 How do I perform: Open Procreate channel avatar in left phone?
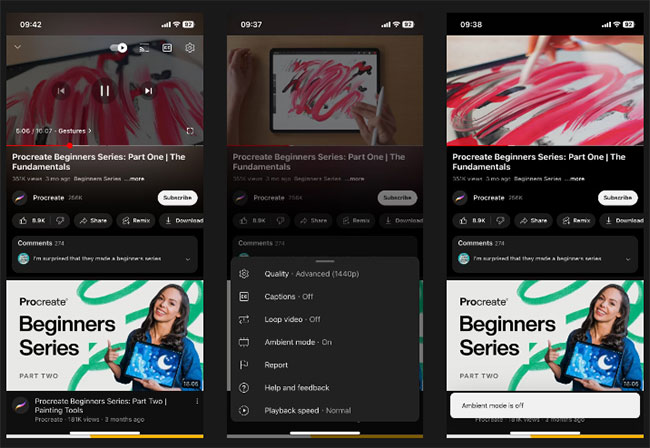[x=19, y=198]
